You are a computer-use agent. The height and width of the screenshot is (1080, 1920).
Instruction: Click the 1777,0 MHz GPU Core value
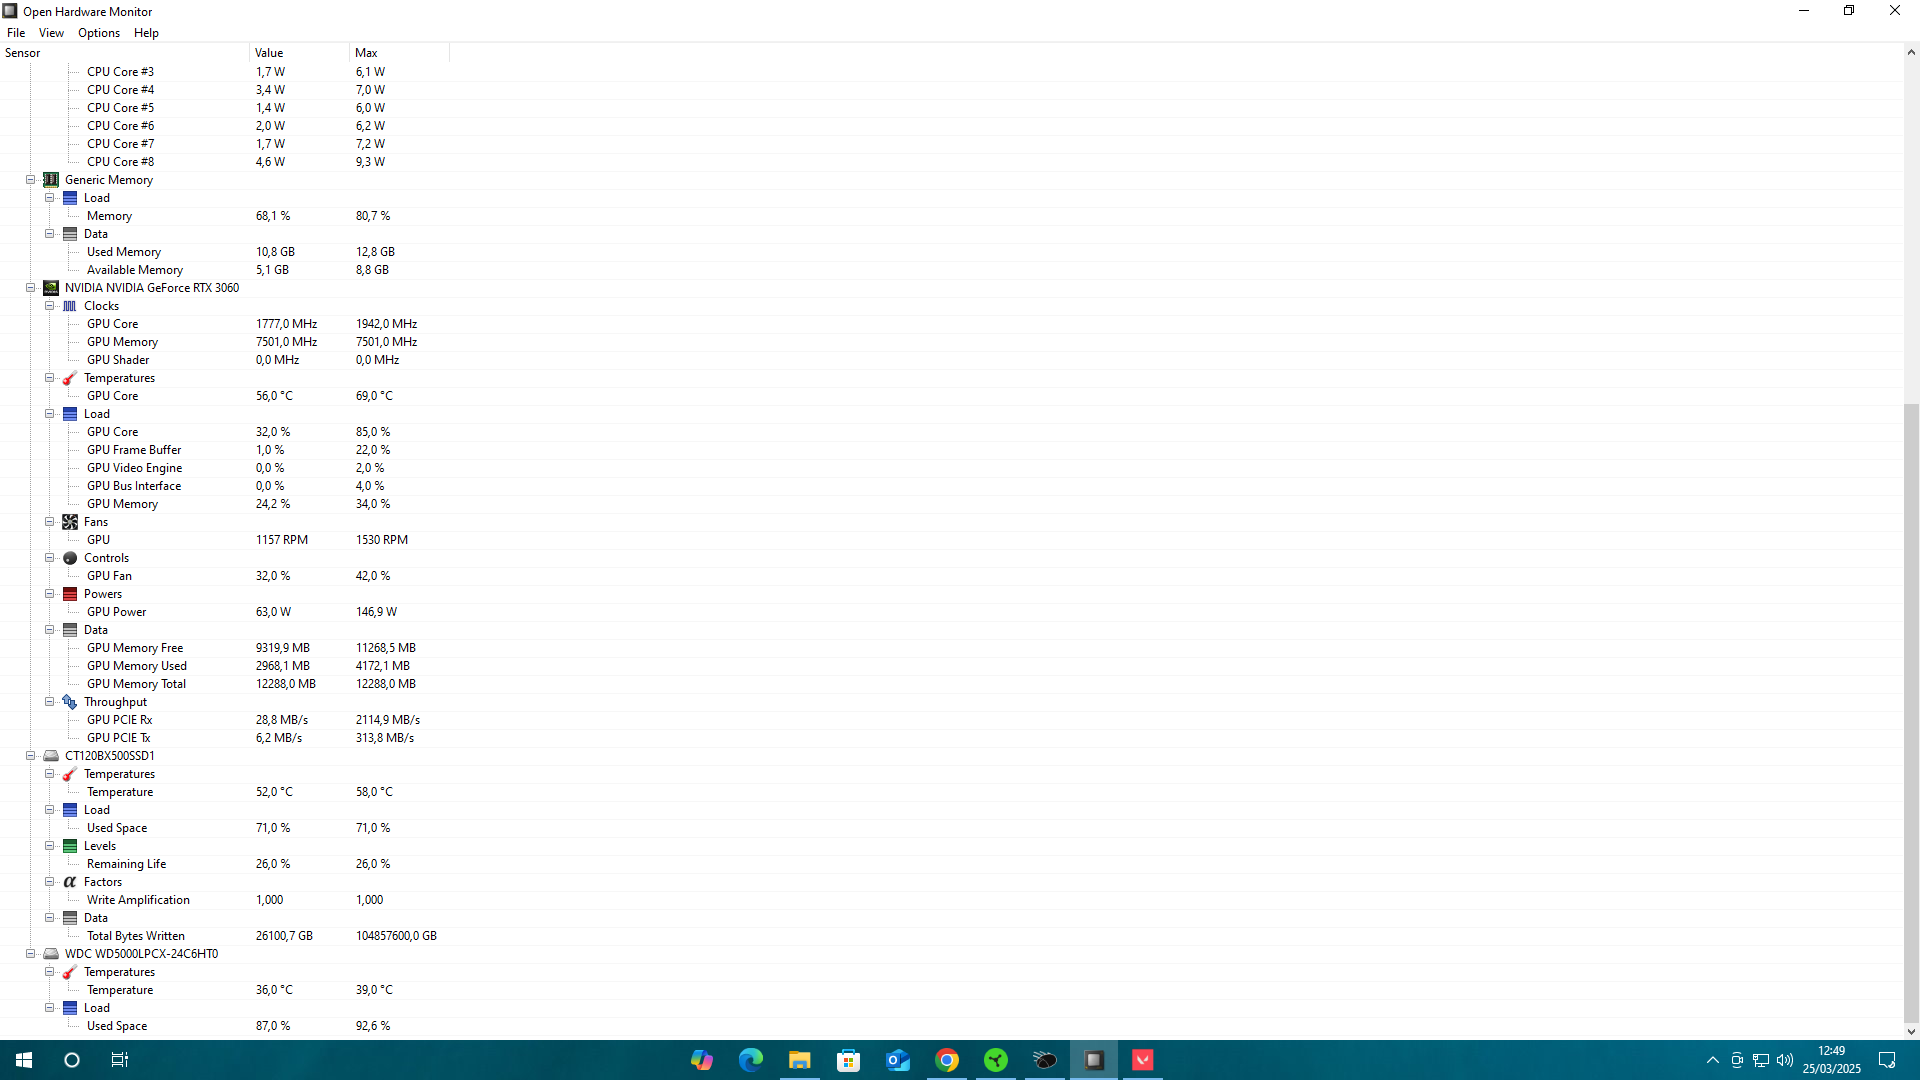[286, 324]
